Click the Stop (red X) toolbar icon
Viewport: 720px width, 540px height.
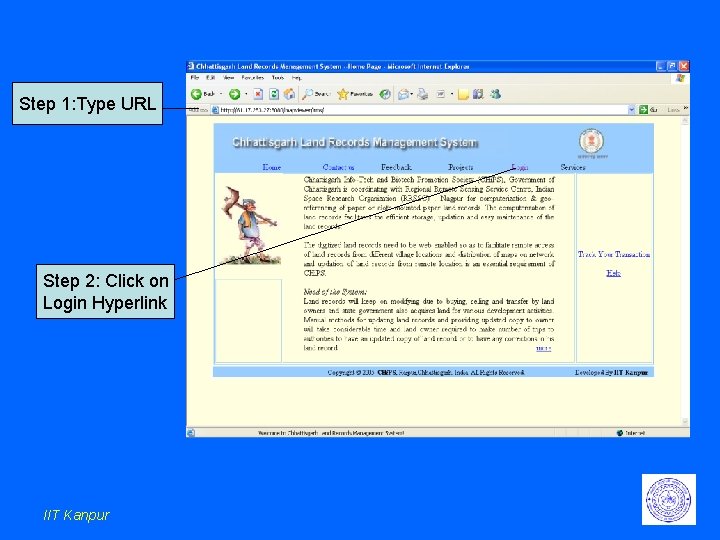click(258, 94)
